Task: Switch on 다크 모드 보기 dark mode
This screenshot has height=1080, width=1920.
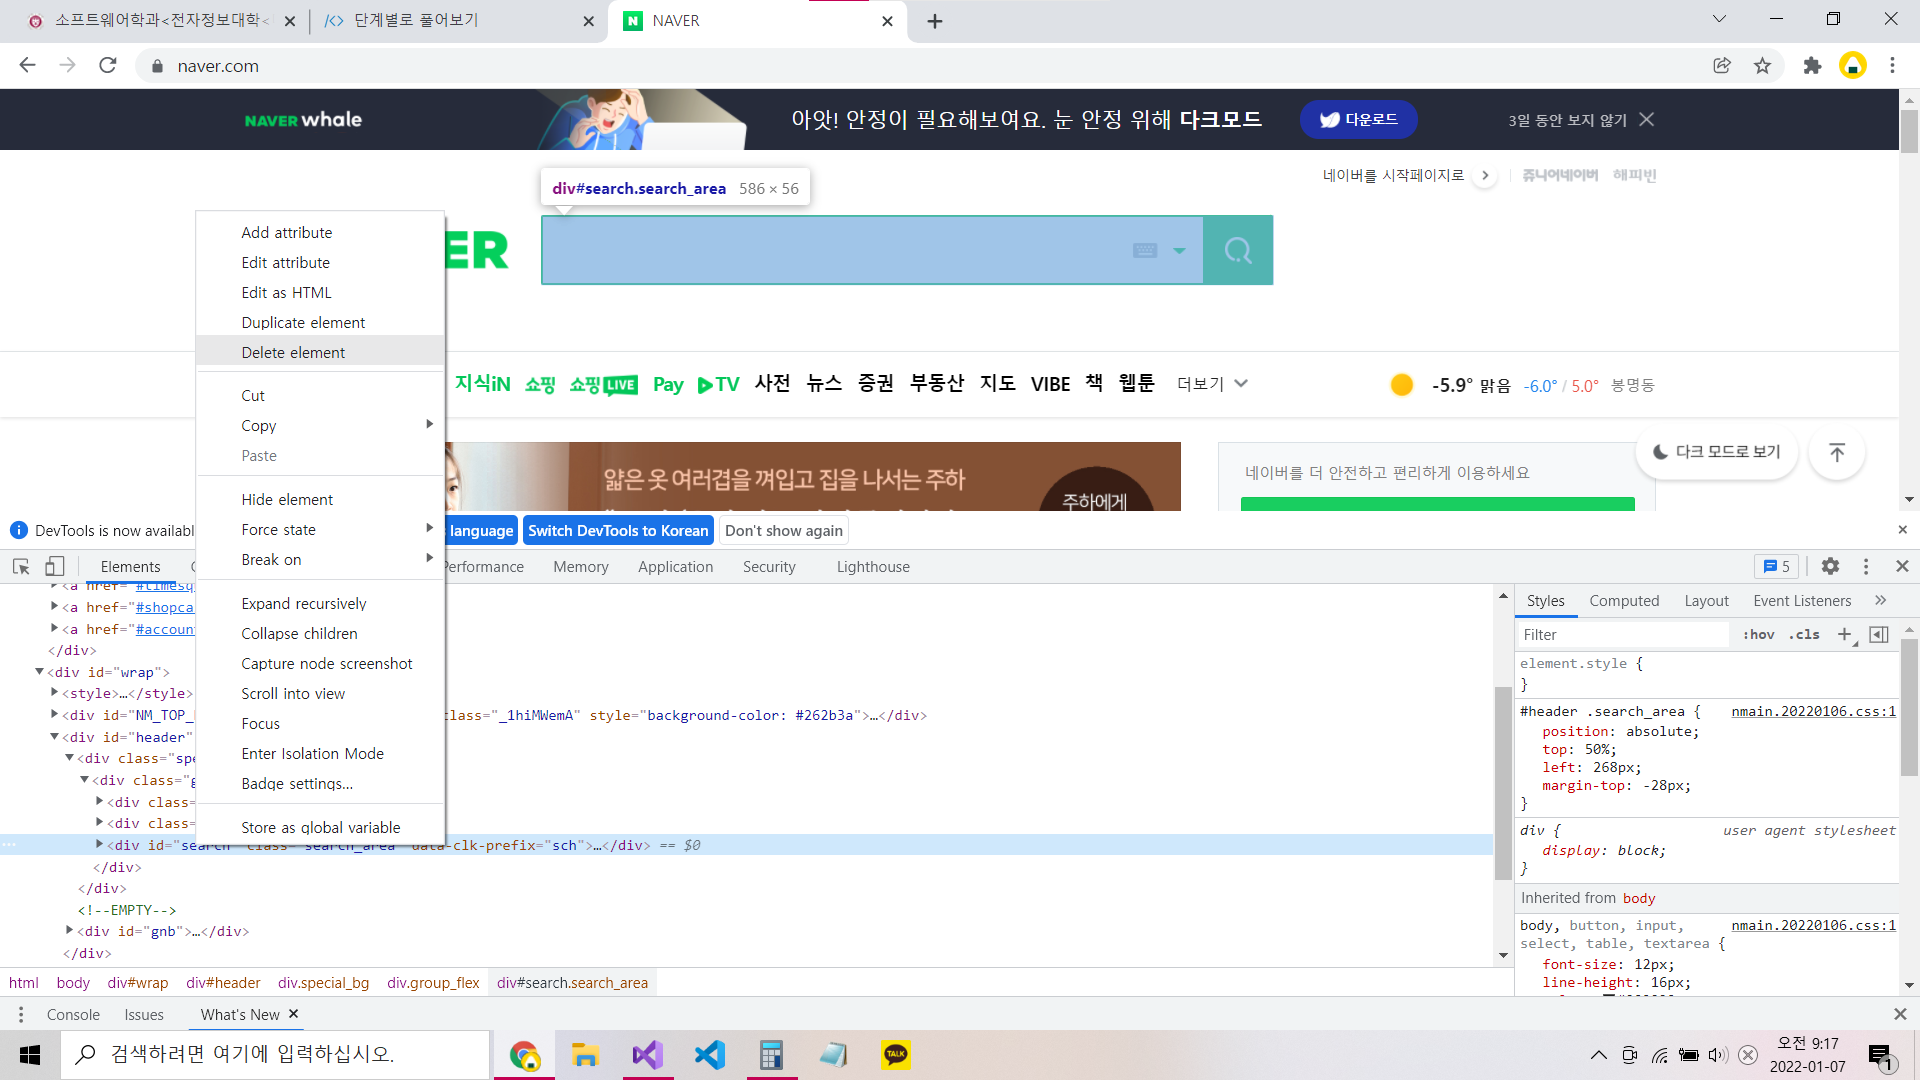Action: click(1717, 452)
